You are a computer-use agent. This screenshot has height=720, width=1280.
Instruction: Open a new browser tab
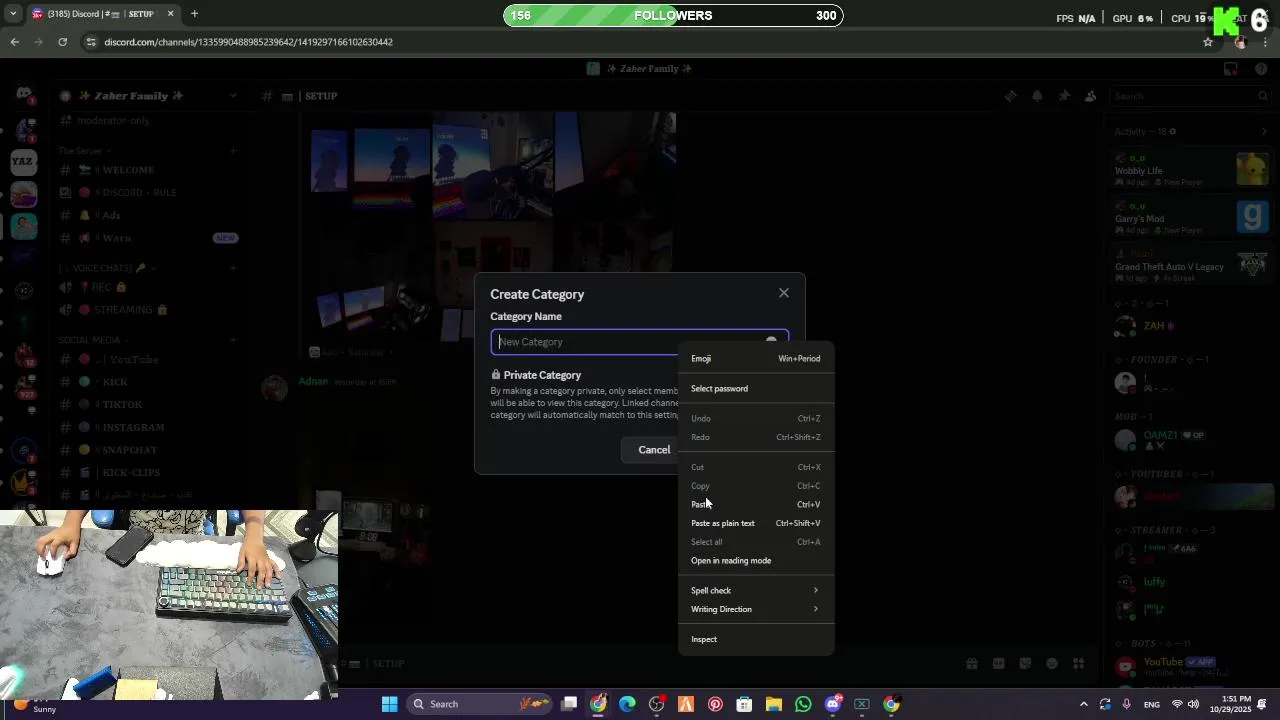click(194, 14)
